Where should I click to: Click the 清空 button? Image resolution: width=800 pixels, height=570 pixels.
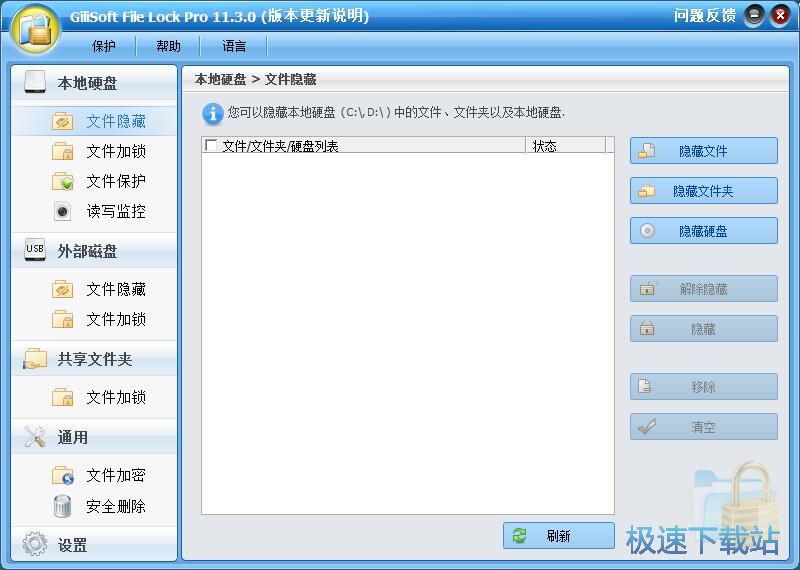pyautogui.click(x=704, y=427)
